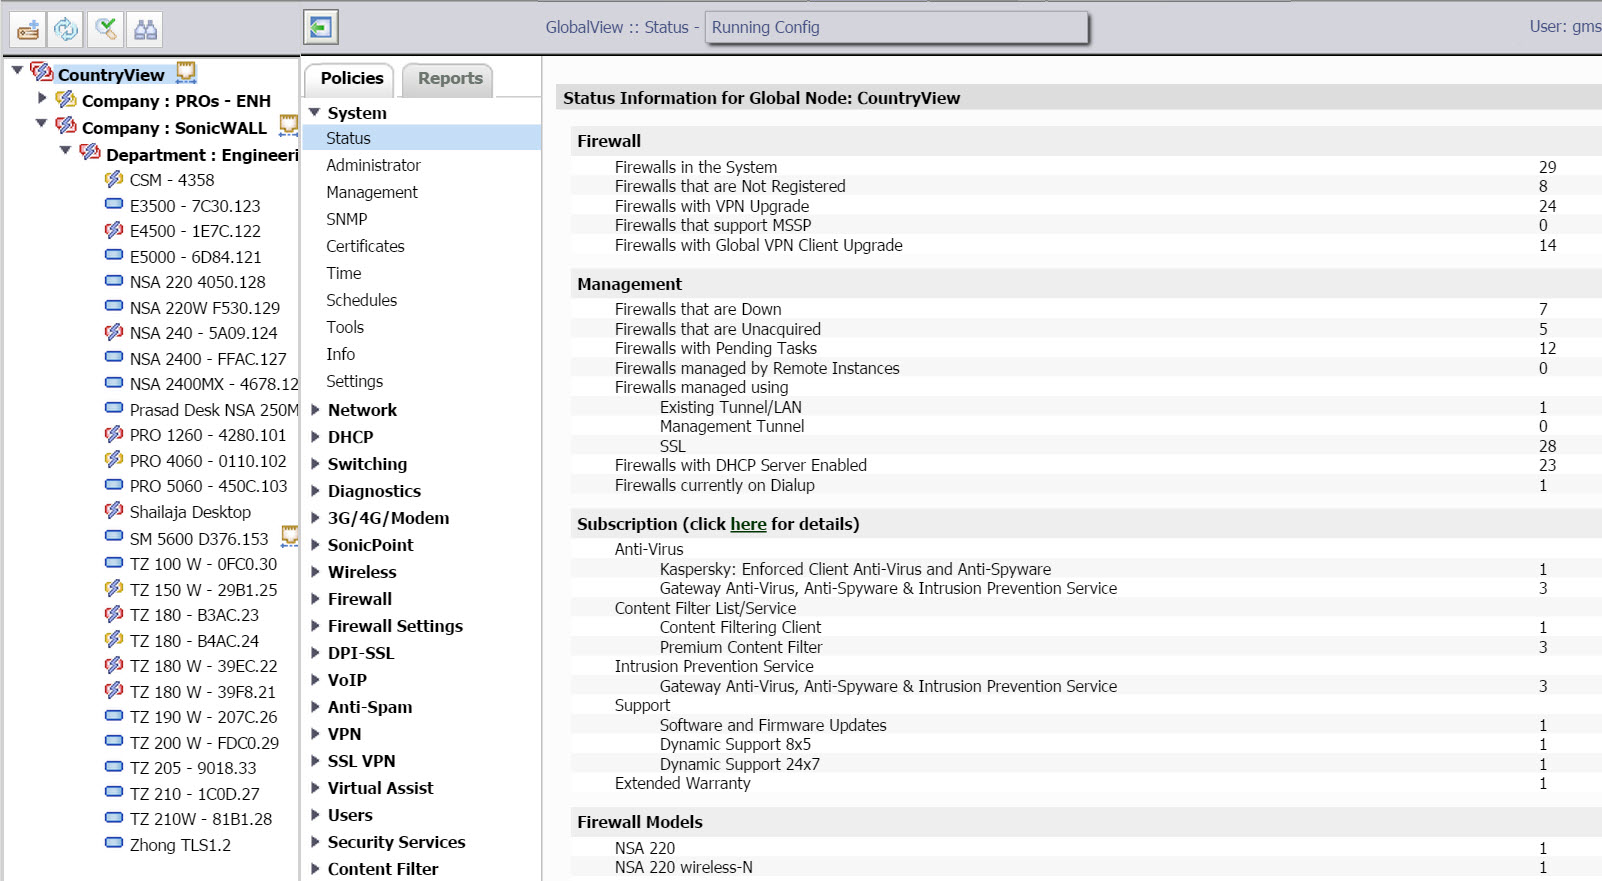This screenshot has height=881, width=1602.
Task: Open the Status menu item
Action: coord(421,138)
